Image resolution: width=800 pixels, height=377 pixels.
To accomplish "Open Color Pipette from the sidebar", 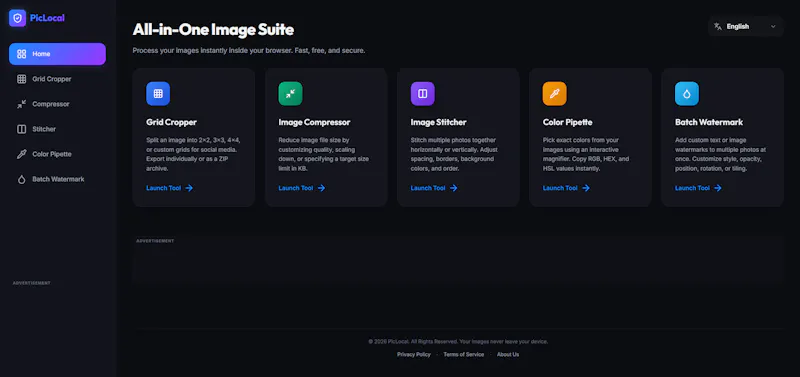I will [57, 154].
